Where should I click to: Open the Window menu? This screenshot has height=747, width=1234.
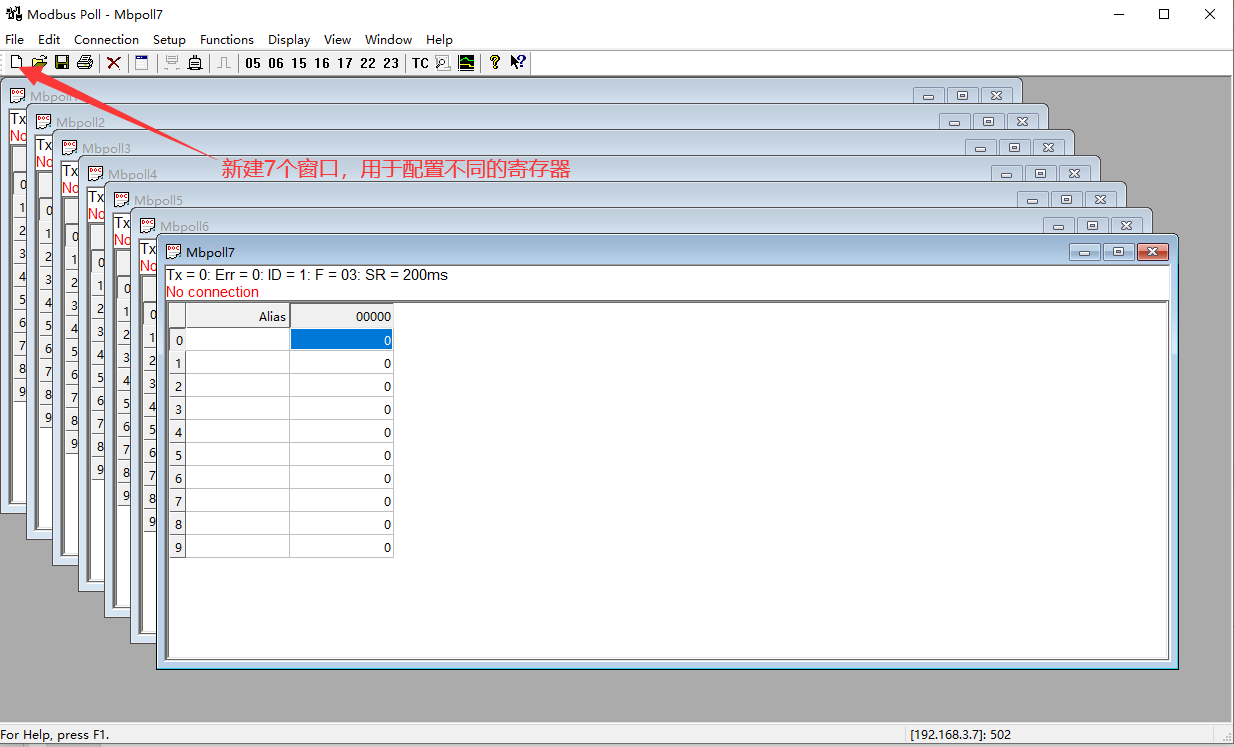coord(388,40)
